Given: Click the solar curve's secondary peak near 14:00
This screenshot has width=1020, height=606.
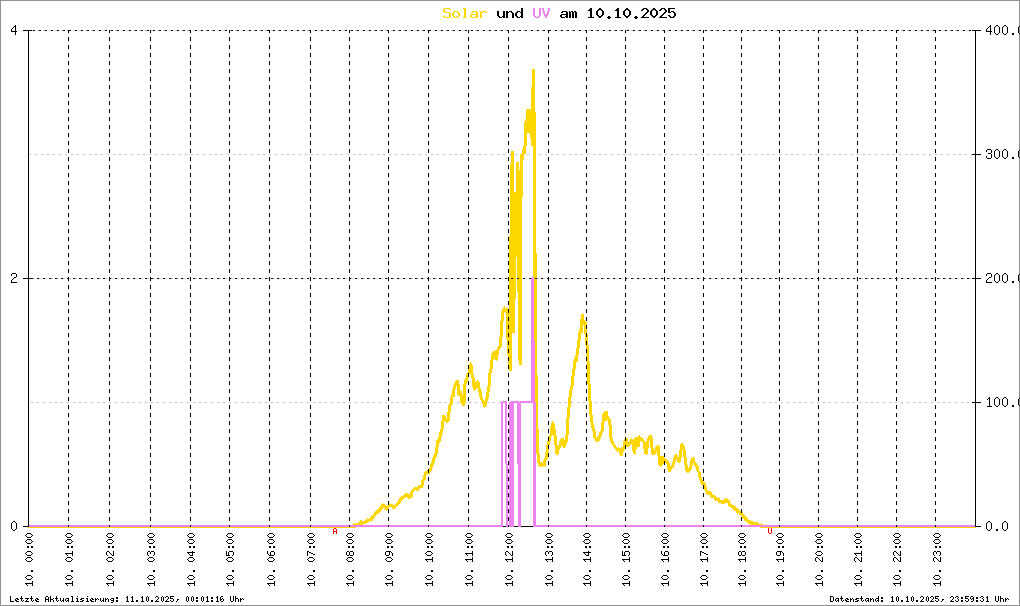Looking at the screenshot, I should tap(582, 318).
